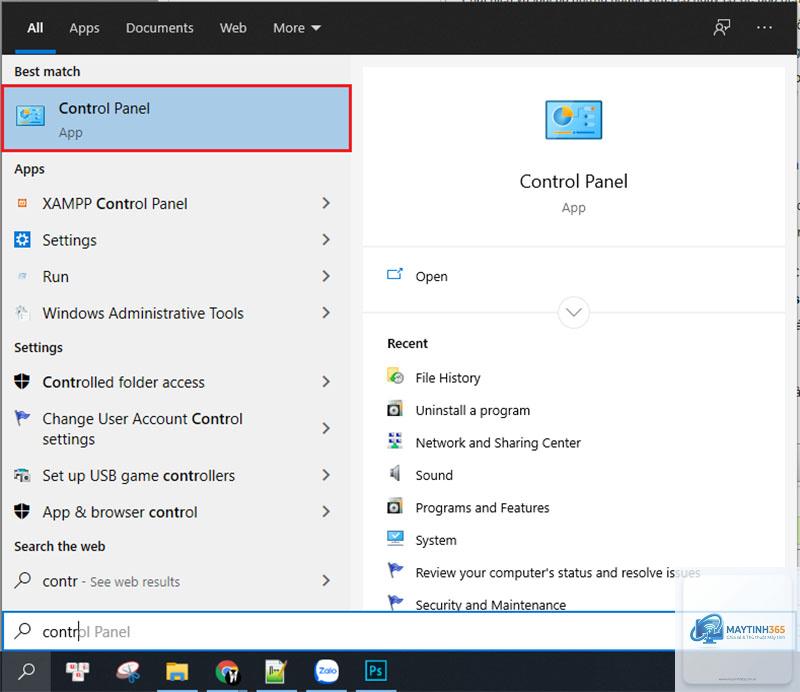Screen dimensions: 800x692
Task: Expand more actions with the circular chevron
Action: 573,312
